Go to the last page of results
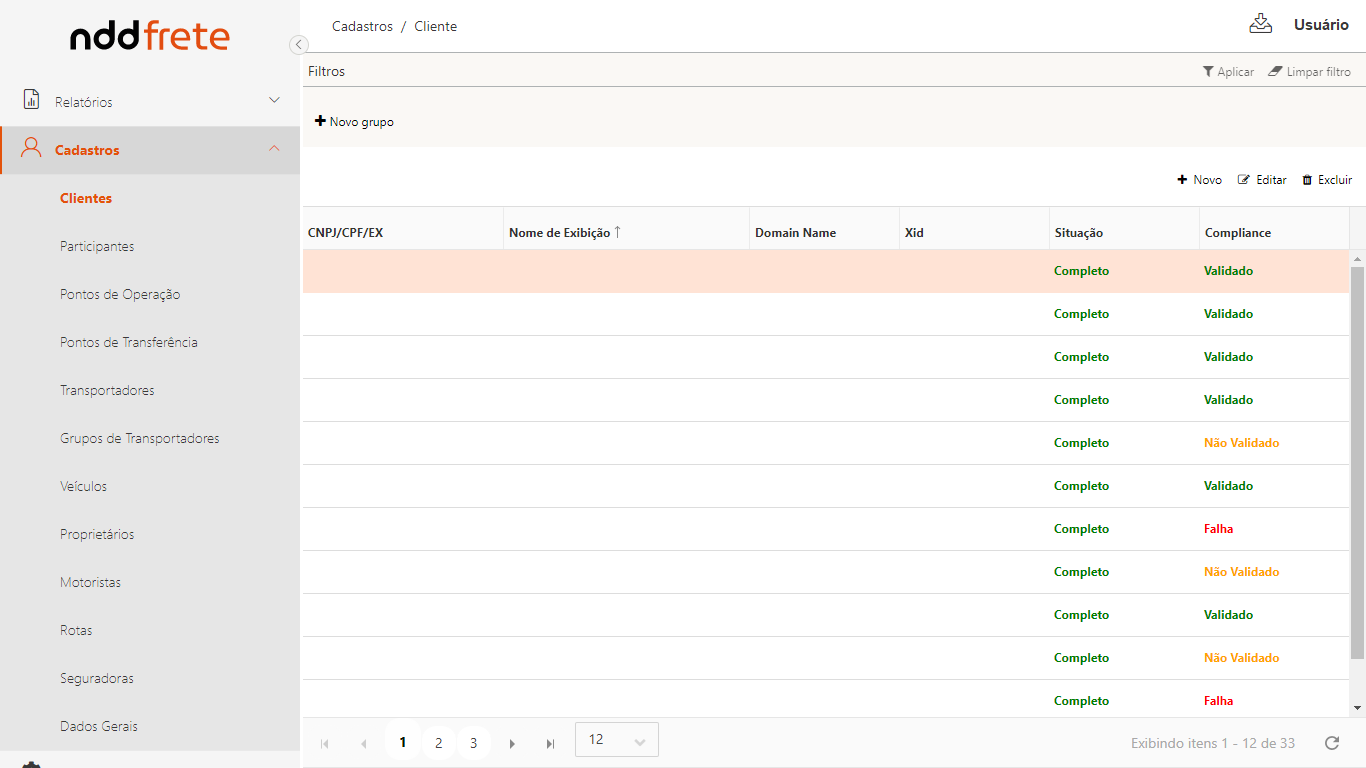The image size is (1366, 768). tap(550, 744)
